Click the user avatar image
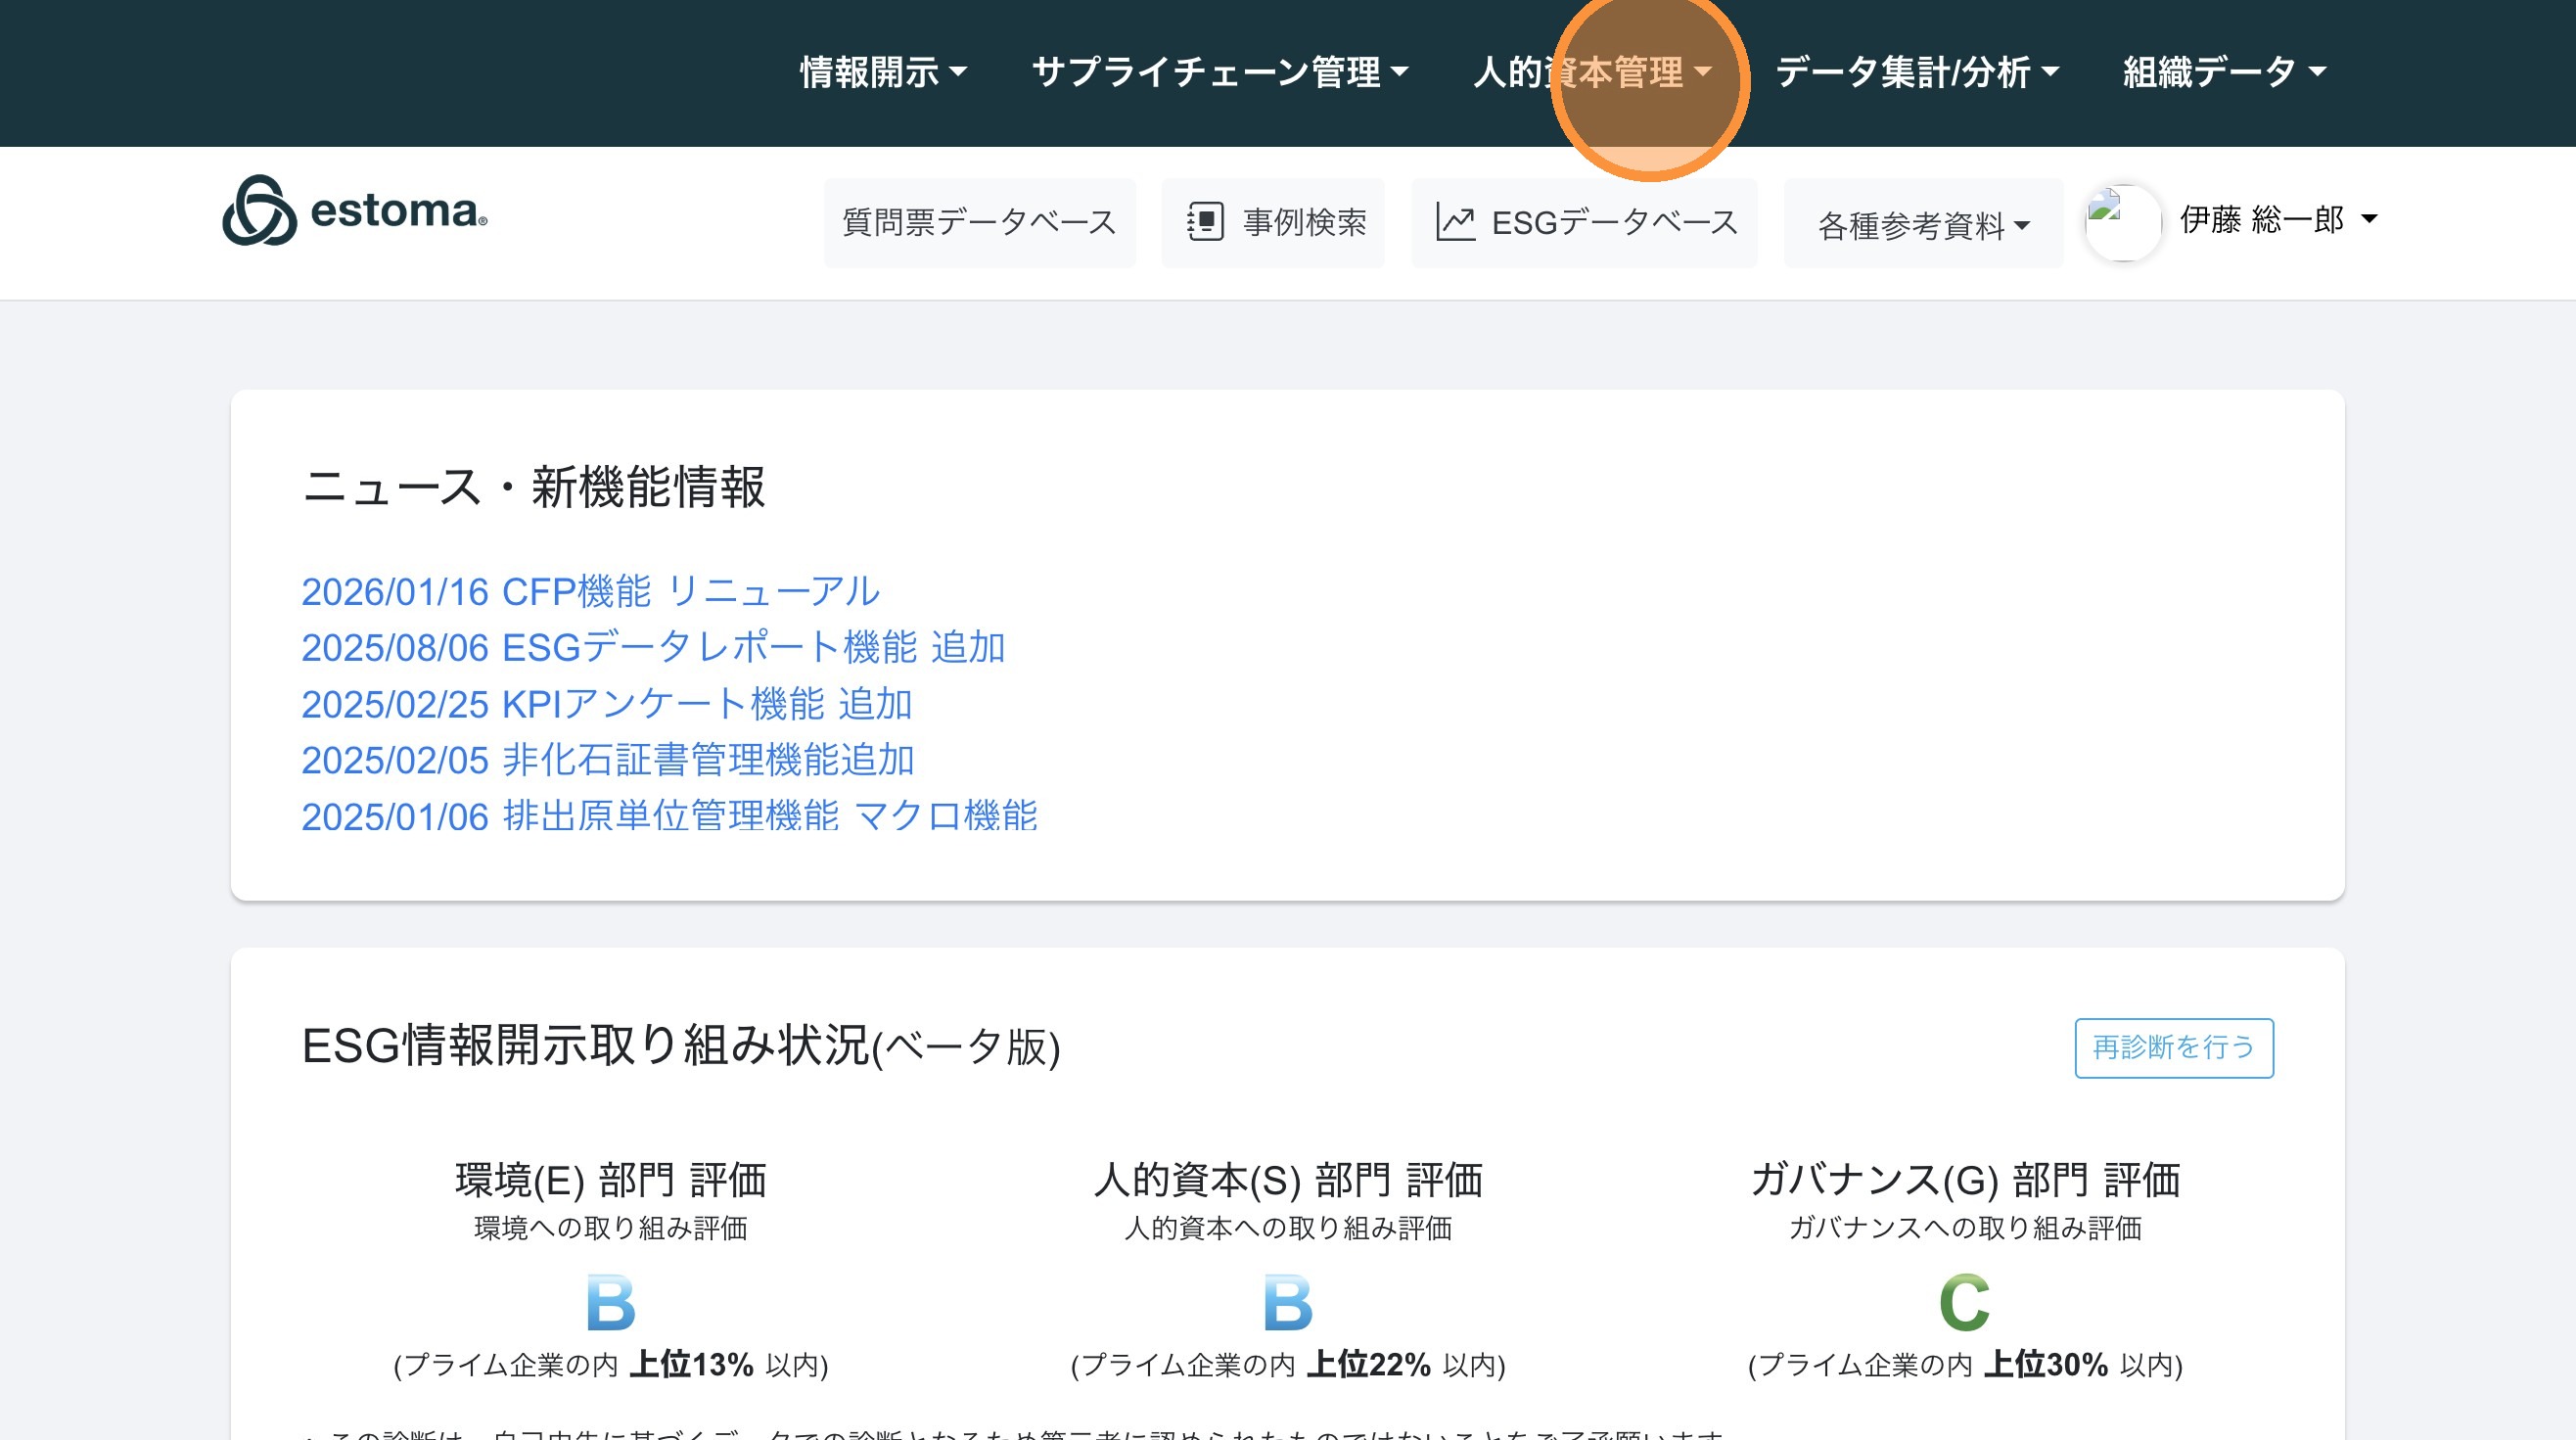Viewport: 2576px width, 1440px height. (x=2122, y=222)
